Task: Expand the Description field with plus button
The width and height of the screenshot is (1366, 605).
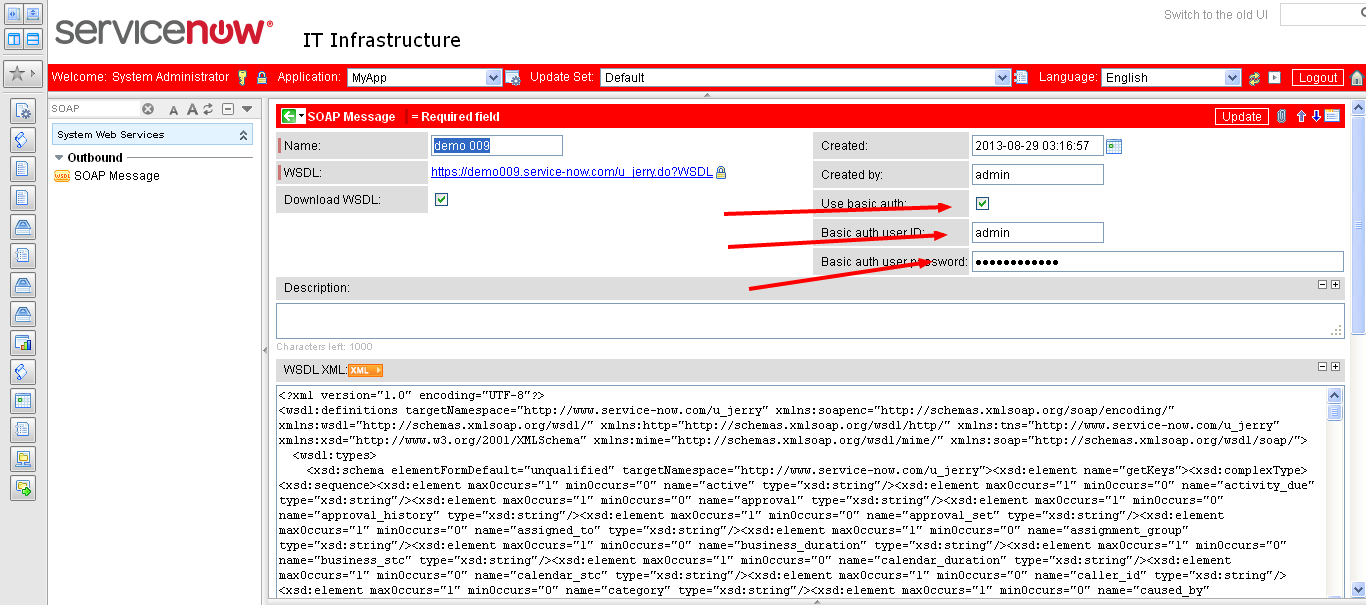Action: pos(1335,285)
